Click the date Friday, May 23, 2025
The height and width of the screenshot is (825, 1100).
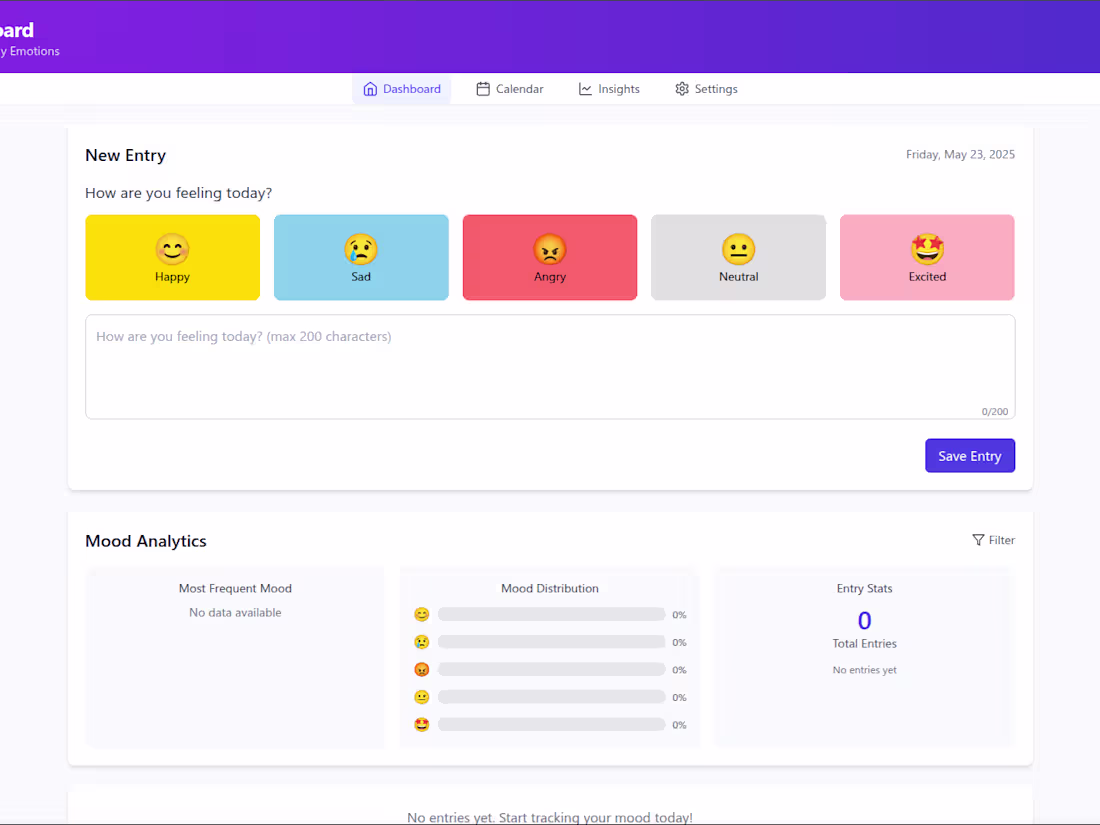coord(960,154)
